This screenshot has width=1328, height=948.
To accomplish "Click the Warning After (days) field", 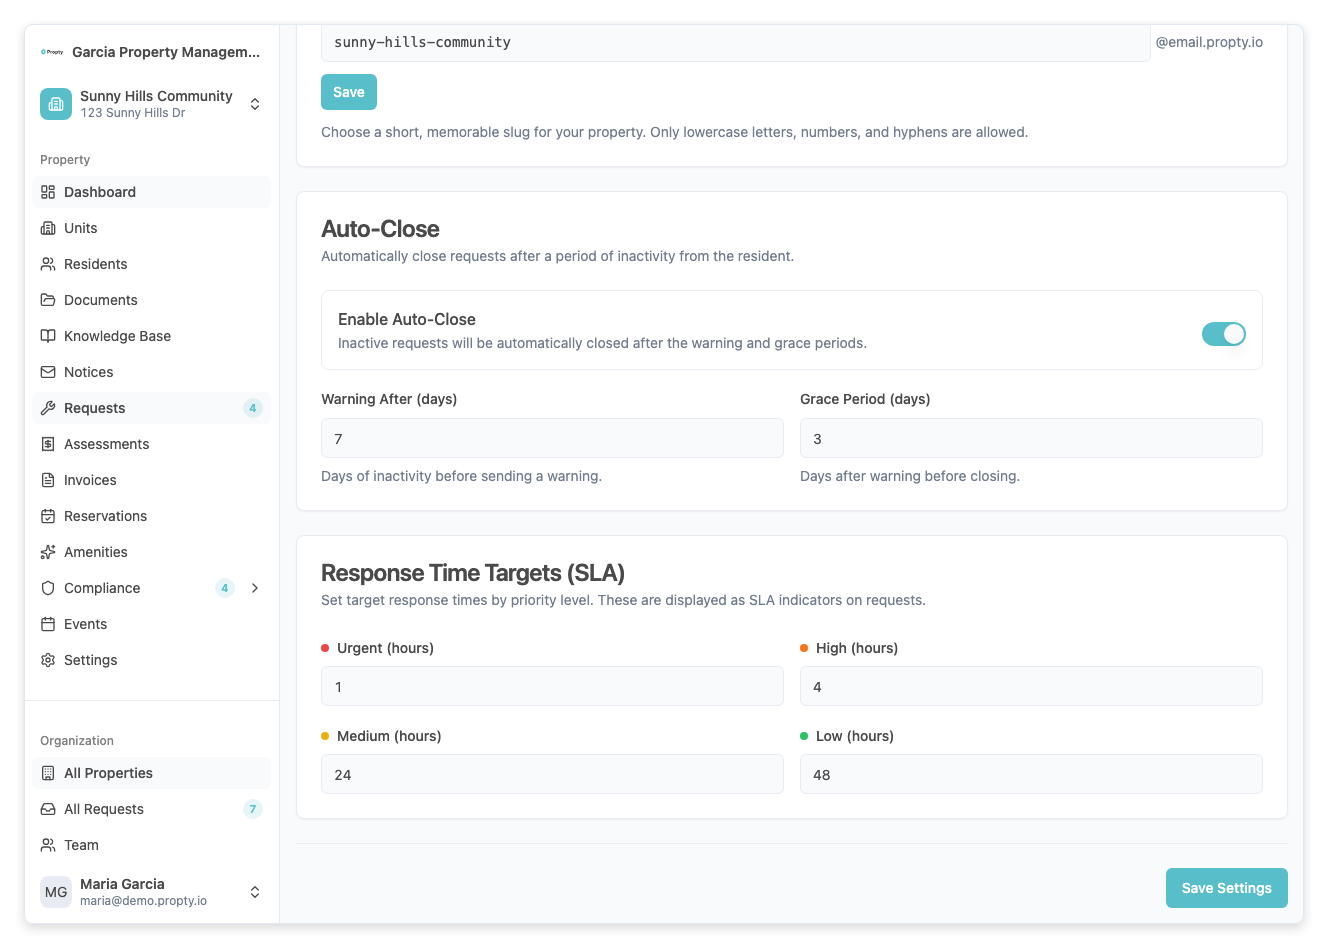I will coord(552,438).
